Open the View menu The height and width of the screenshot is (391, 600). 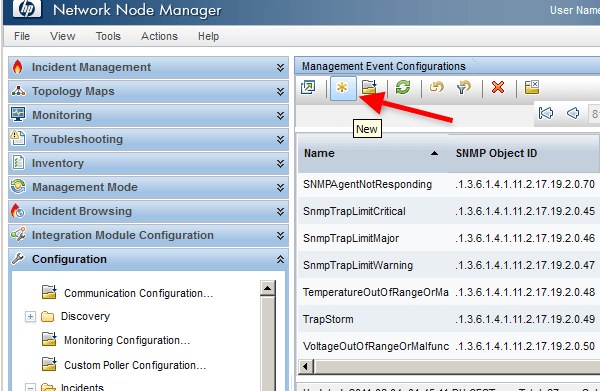point(62,36)
